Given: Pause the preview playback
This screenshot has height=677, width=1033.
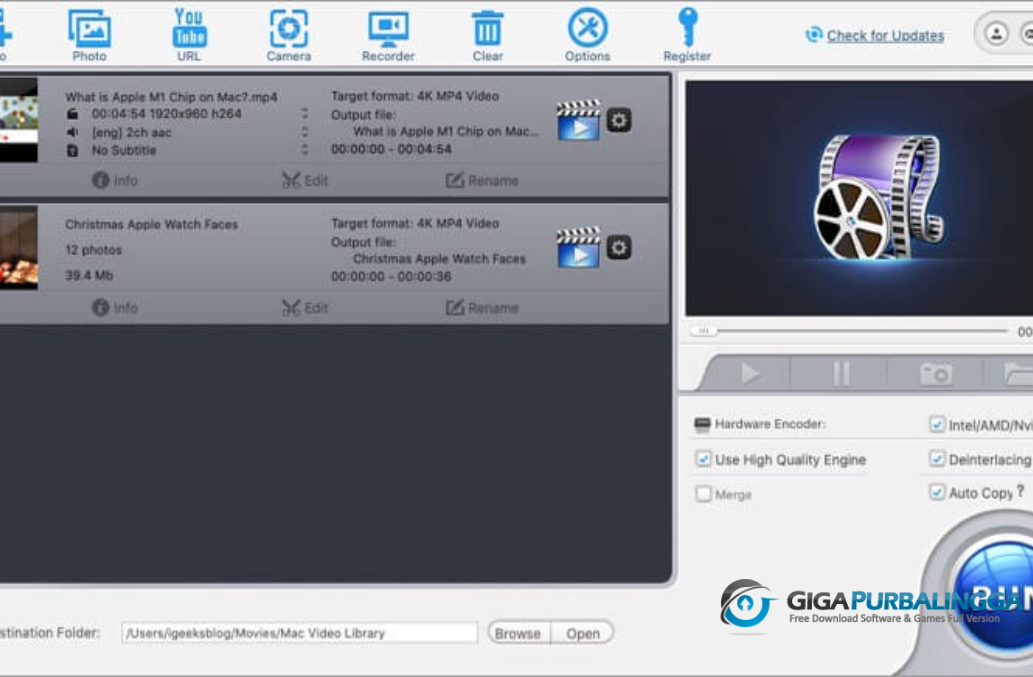Looking at the screenshot, I should pyautogui.click(x=841, y=373).
